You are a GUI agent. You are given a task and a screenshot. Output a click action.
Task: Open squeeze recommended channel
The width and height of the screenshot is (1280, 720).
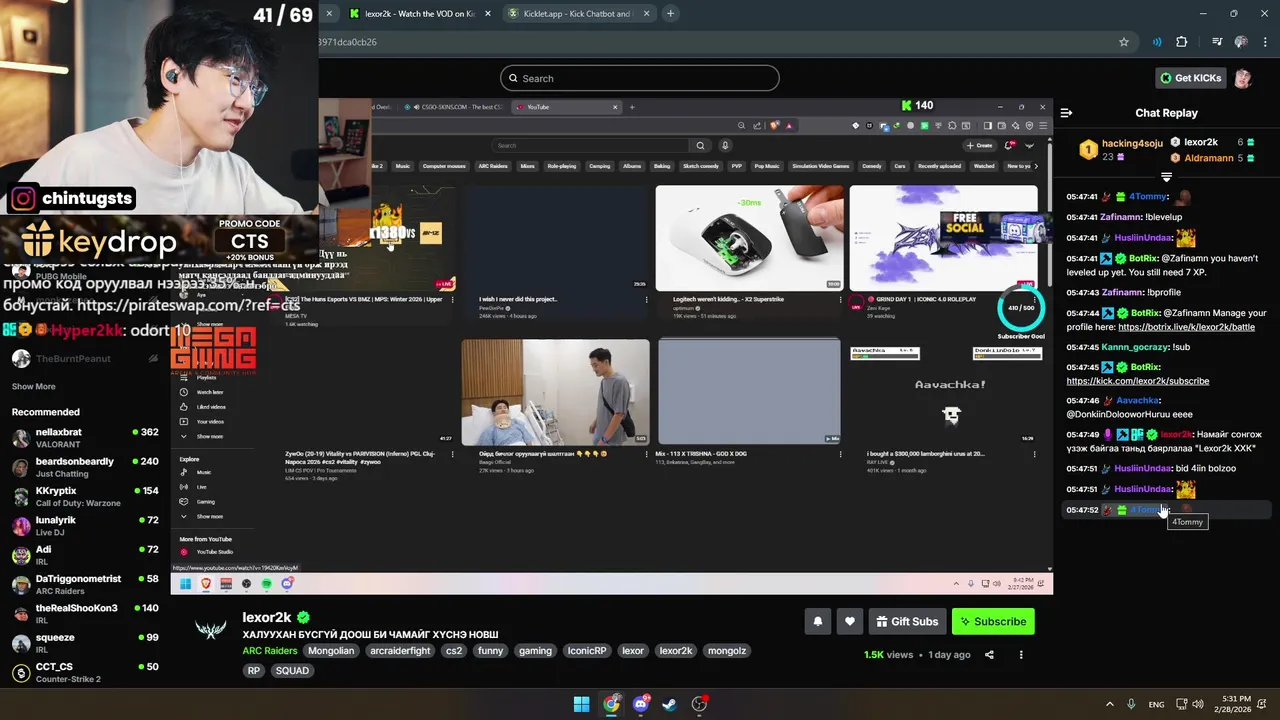click(x=85, y=643)
